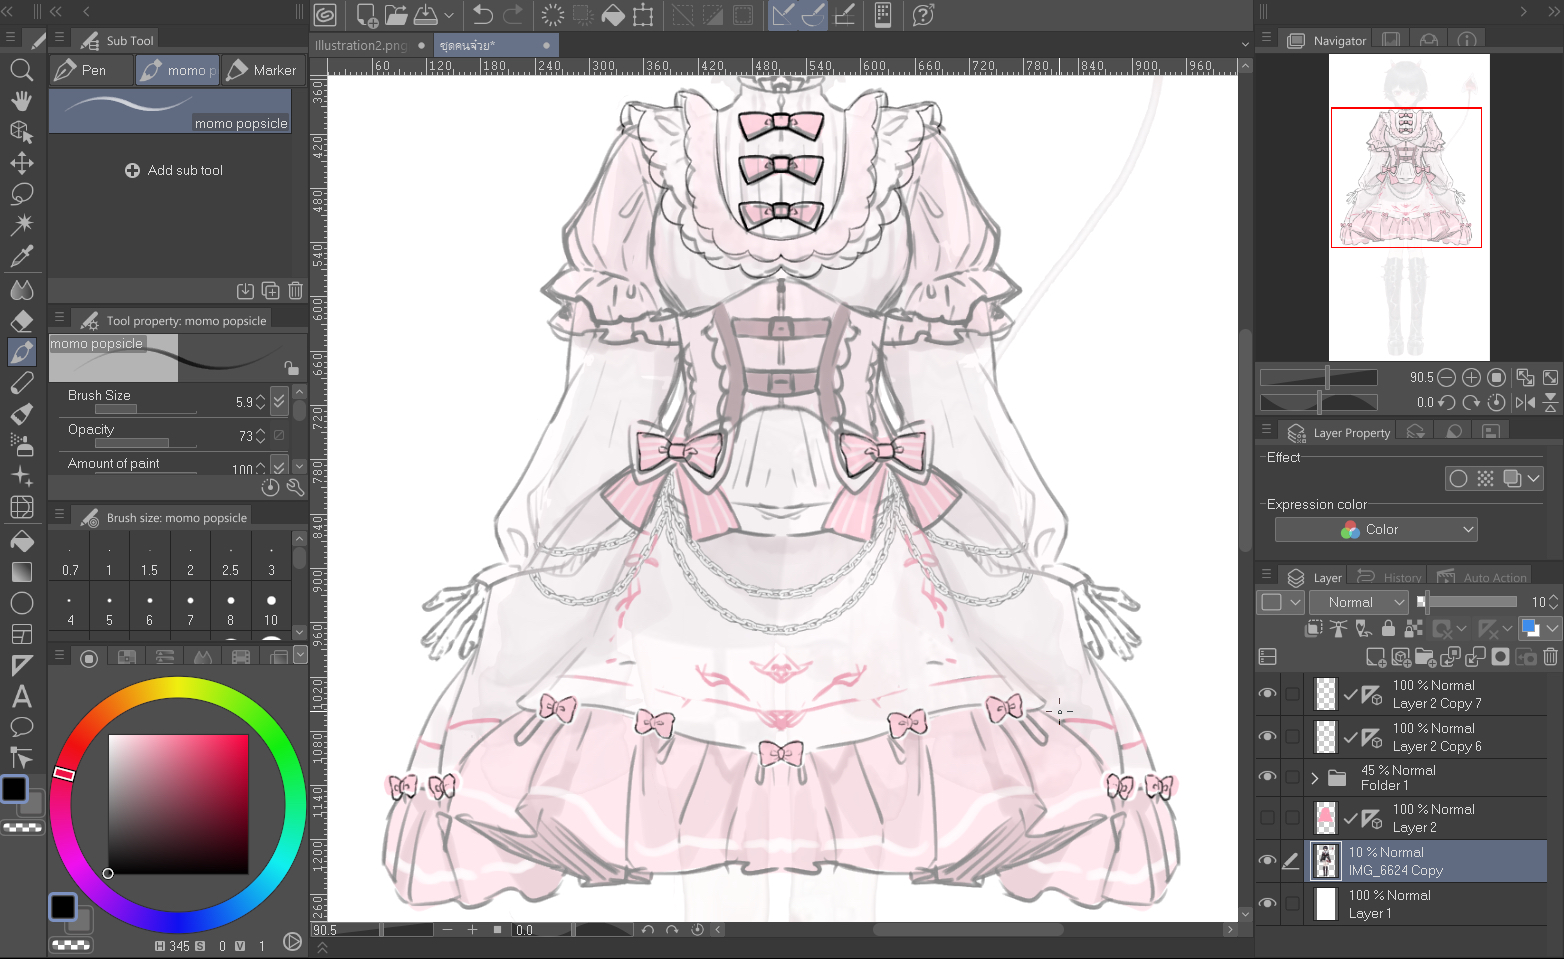The height and width of the screenshot is (959, 1564).
Task: Open the Expression color dropdown
Action: coord(1376,529)
